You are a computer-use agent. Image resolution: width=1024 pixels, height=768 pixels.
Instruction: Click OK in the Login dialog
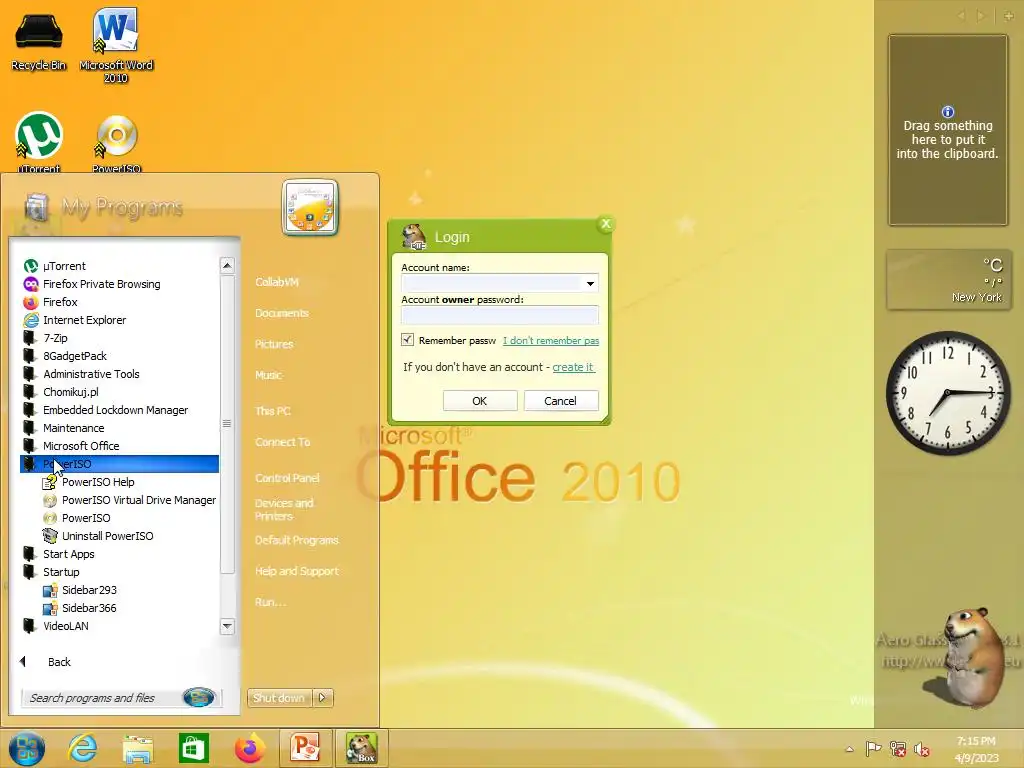[x=480, y=401]
